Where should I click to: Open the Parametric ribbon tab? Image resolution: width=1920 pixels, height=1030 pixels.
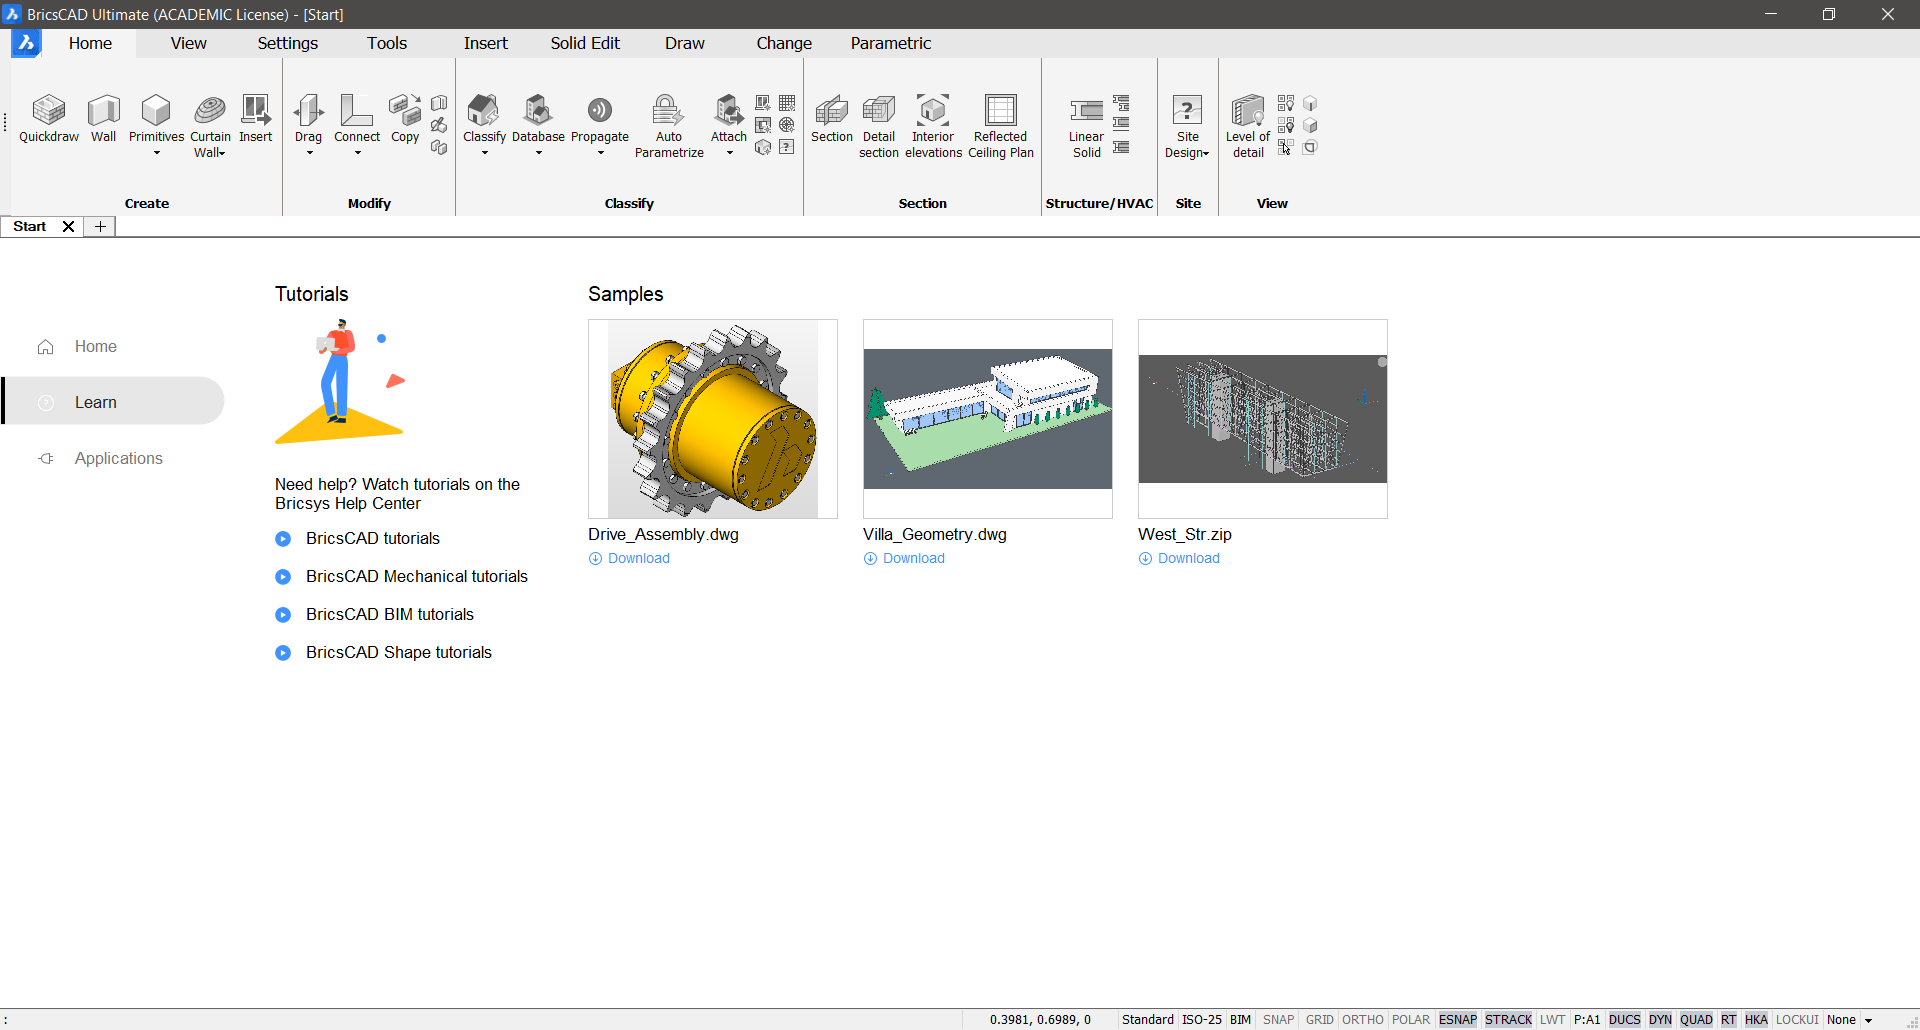point(890,43)
